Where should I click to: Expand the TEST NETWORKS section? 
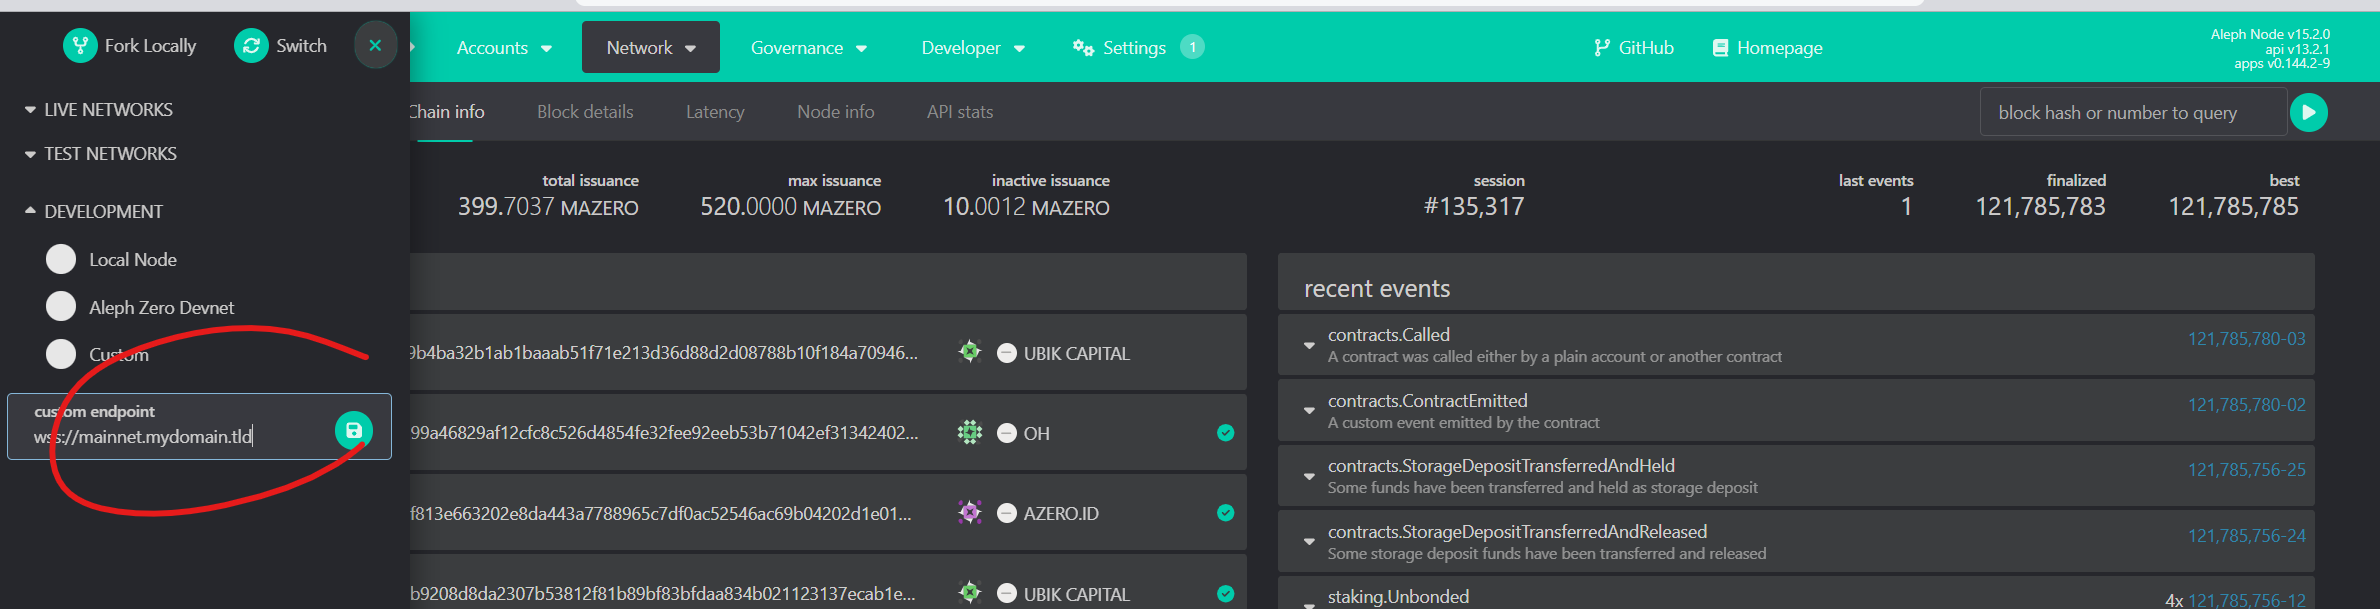[x=101, y=154]
